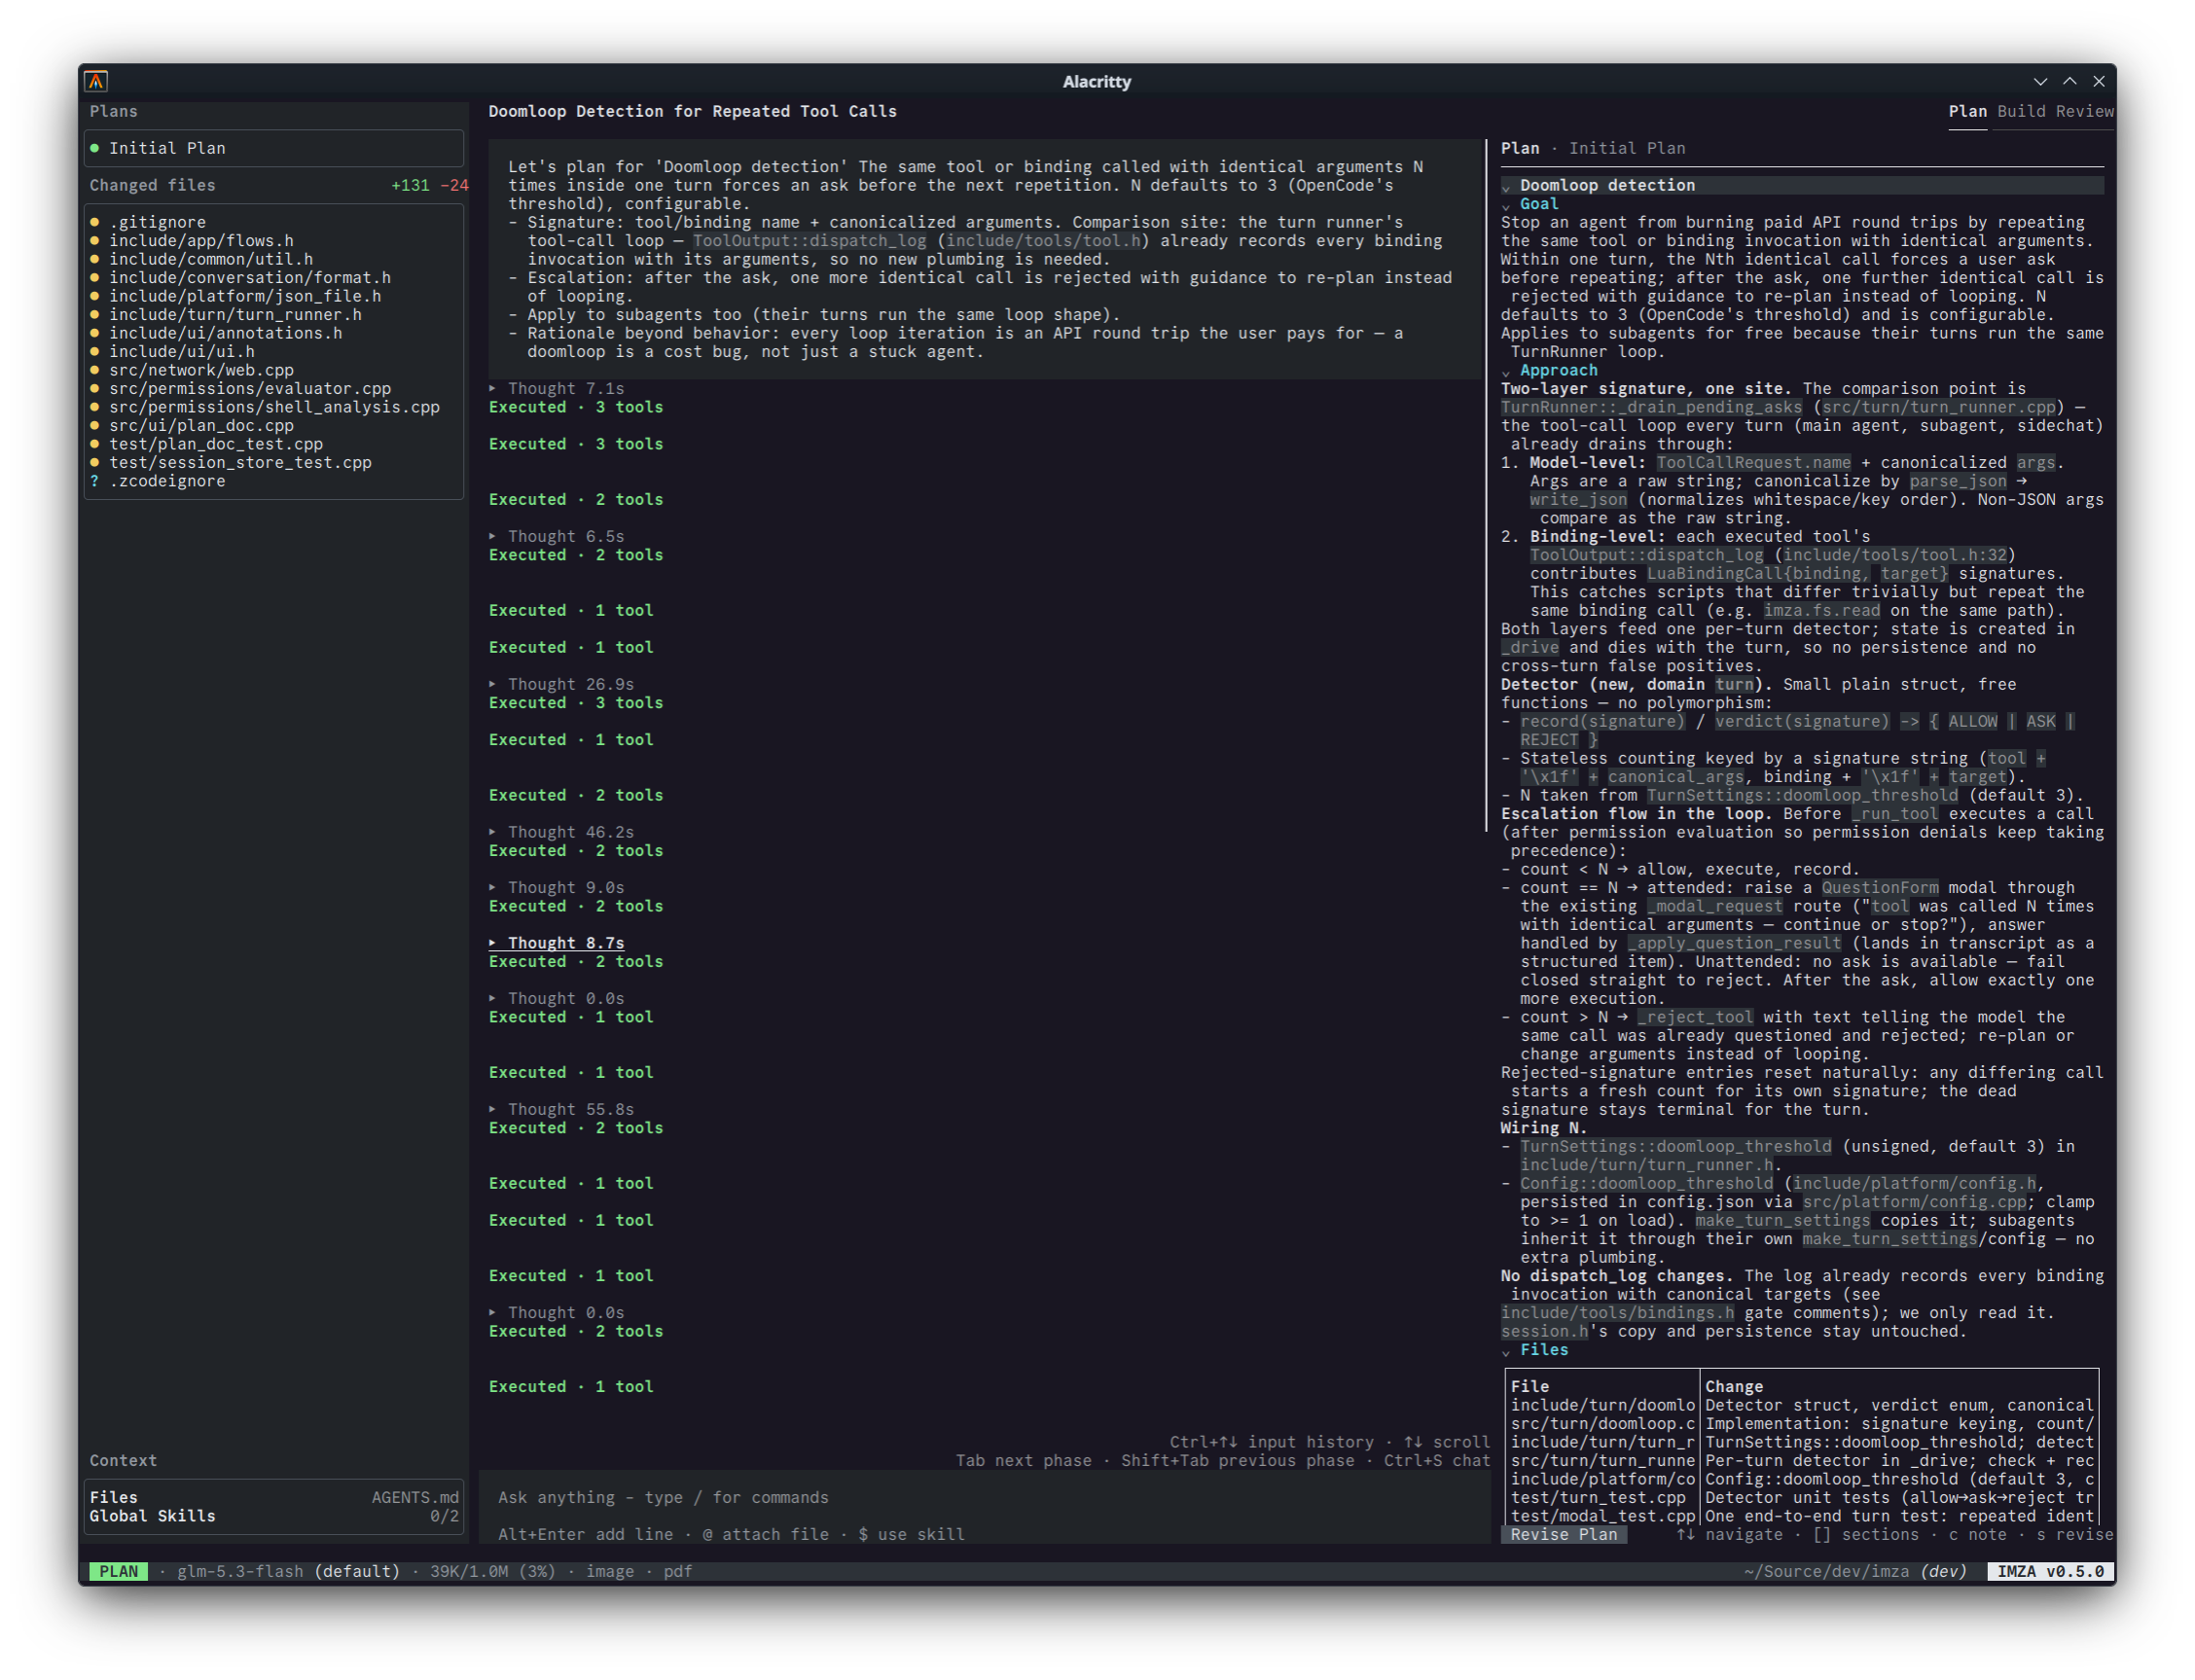Click the Alacritty app icon in title bar
2195x1680 pixels.
[96, 81]
